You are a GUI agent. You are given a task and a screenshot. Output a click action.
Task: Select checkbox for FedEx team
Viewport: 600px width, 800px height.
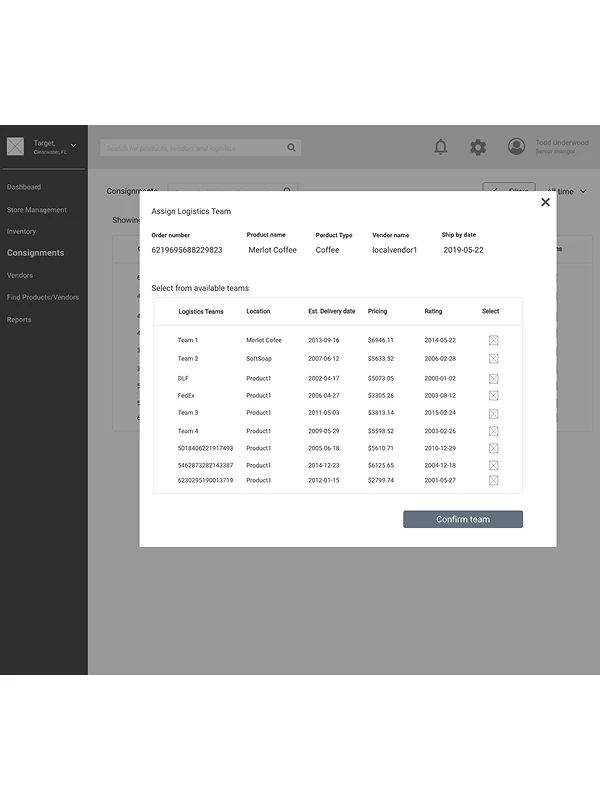(493, 395)
